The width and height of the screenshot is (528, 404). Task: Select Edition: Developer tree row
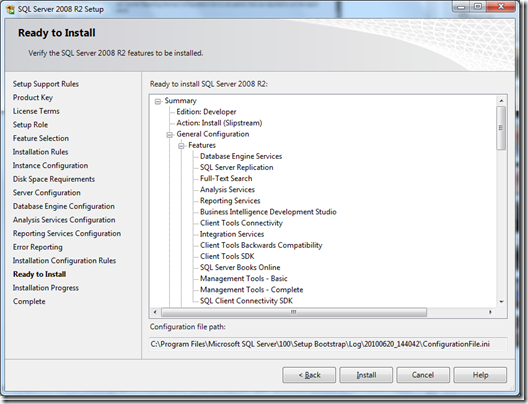[206, 112]
